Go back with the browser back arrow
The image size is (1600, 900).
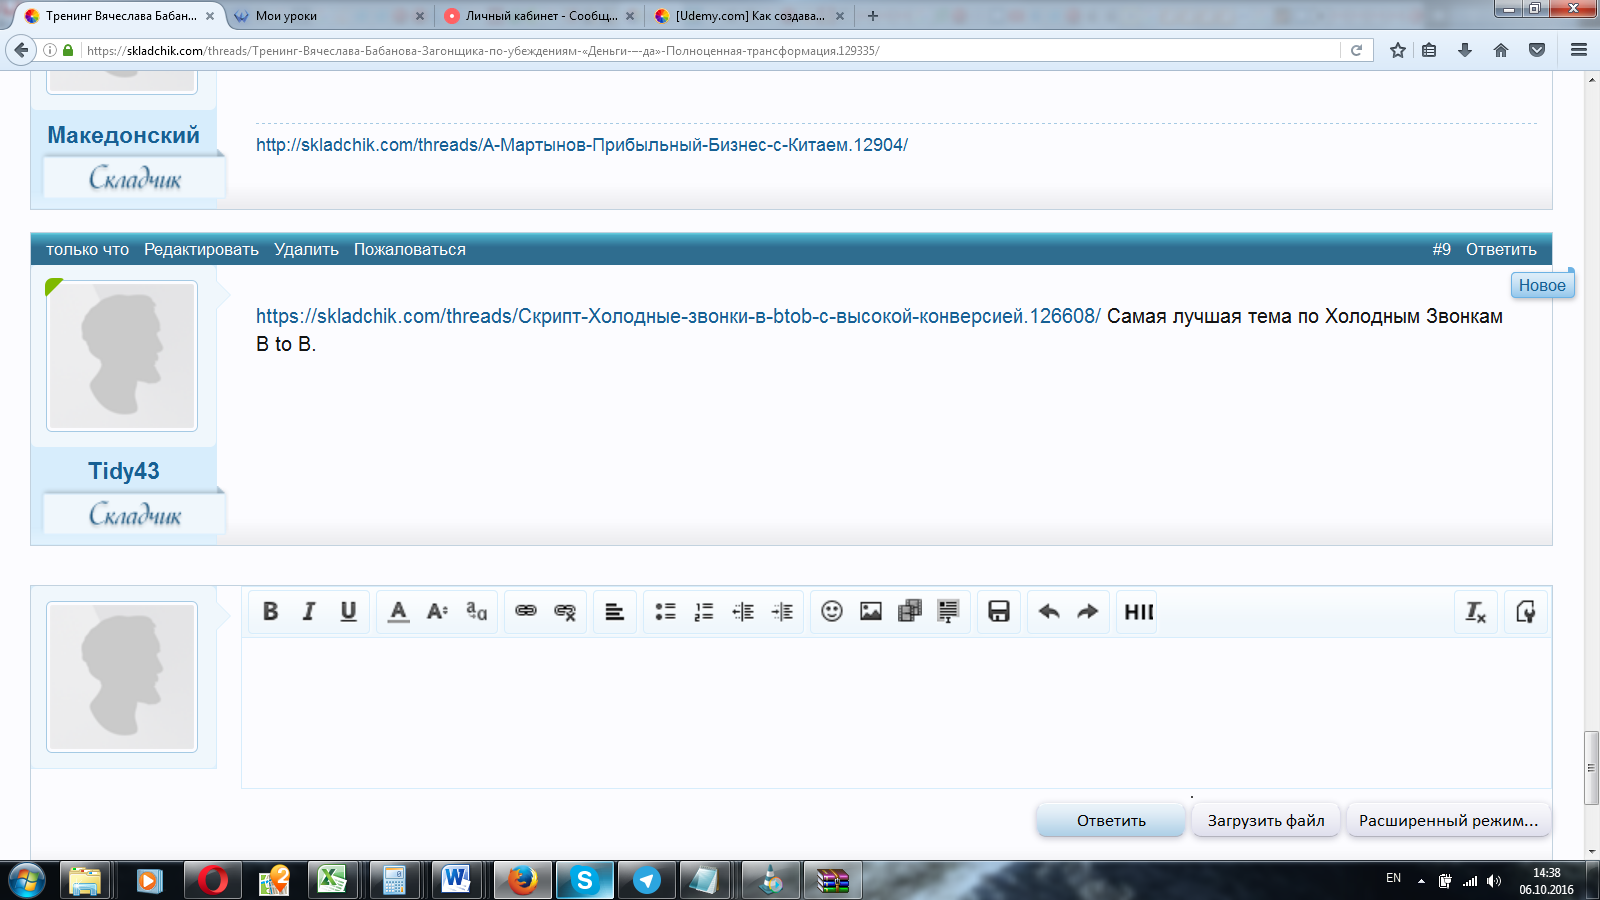pos(21,50)
